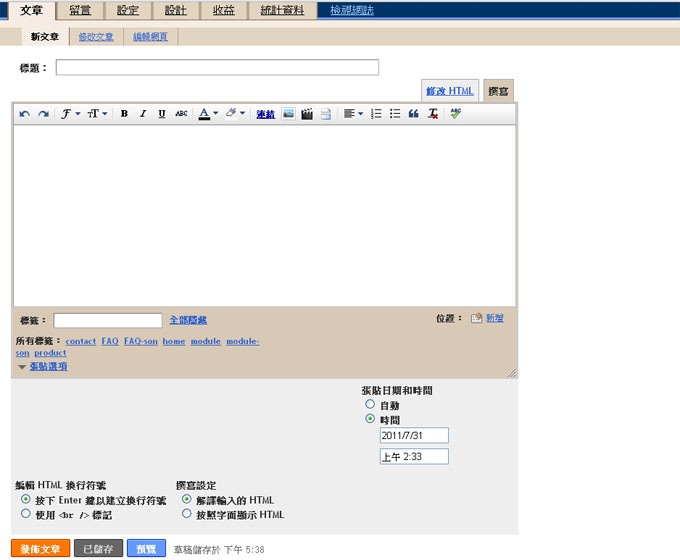Click the undo arrow icon
Screen dimensions: 680x560
point(24,114)
